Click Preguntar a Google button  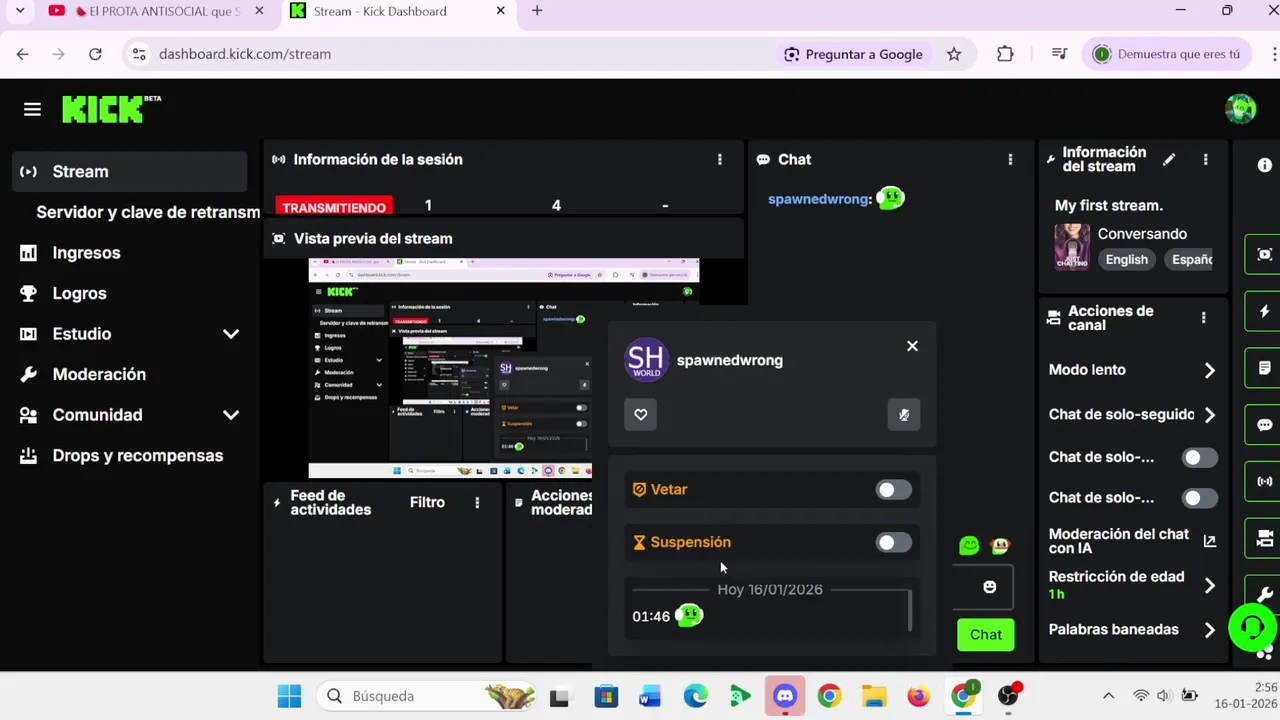(x=853, y=54)
